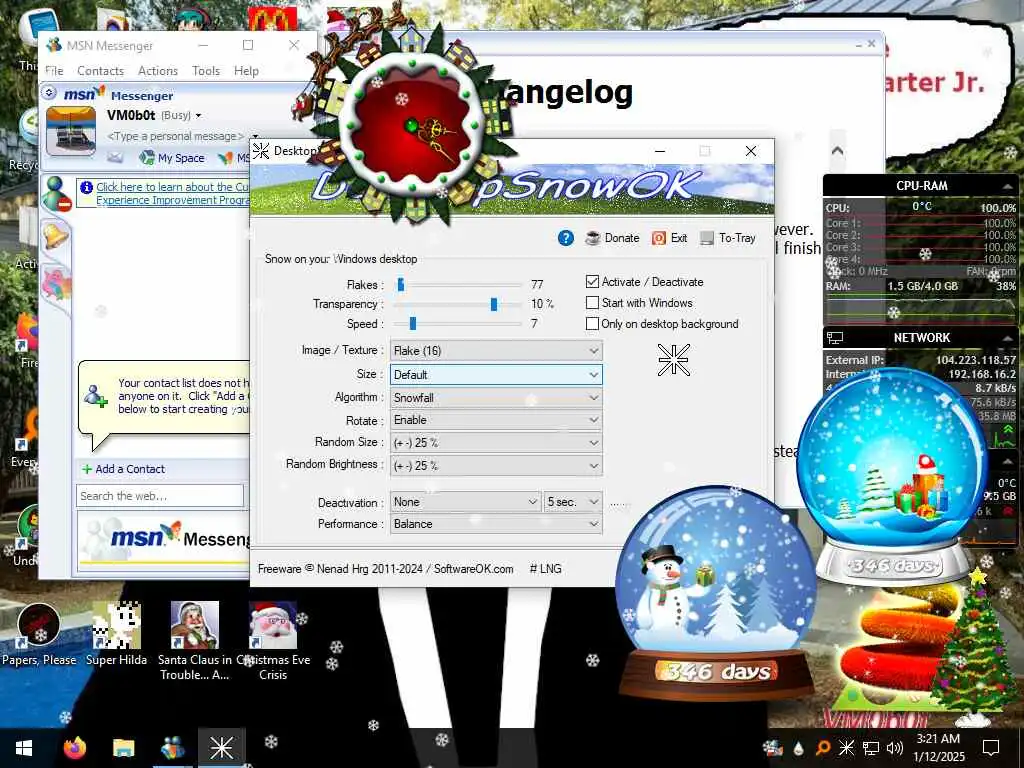1024x768 pixels.
Task: Open Papers, Please desktop shortcut
Action: (x=39, y=635)
